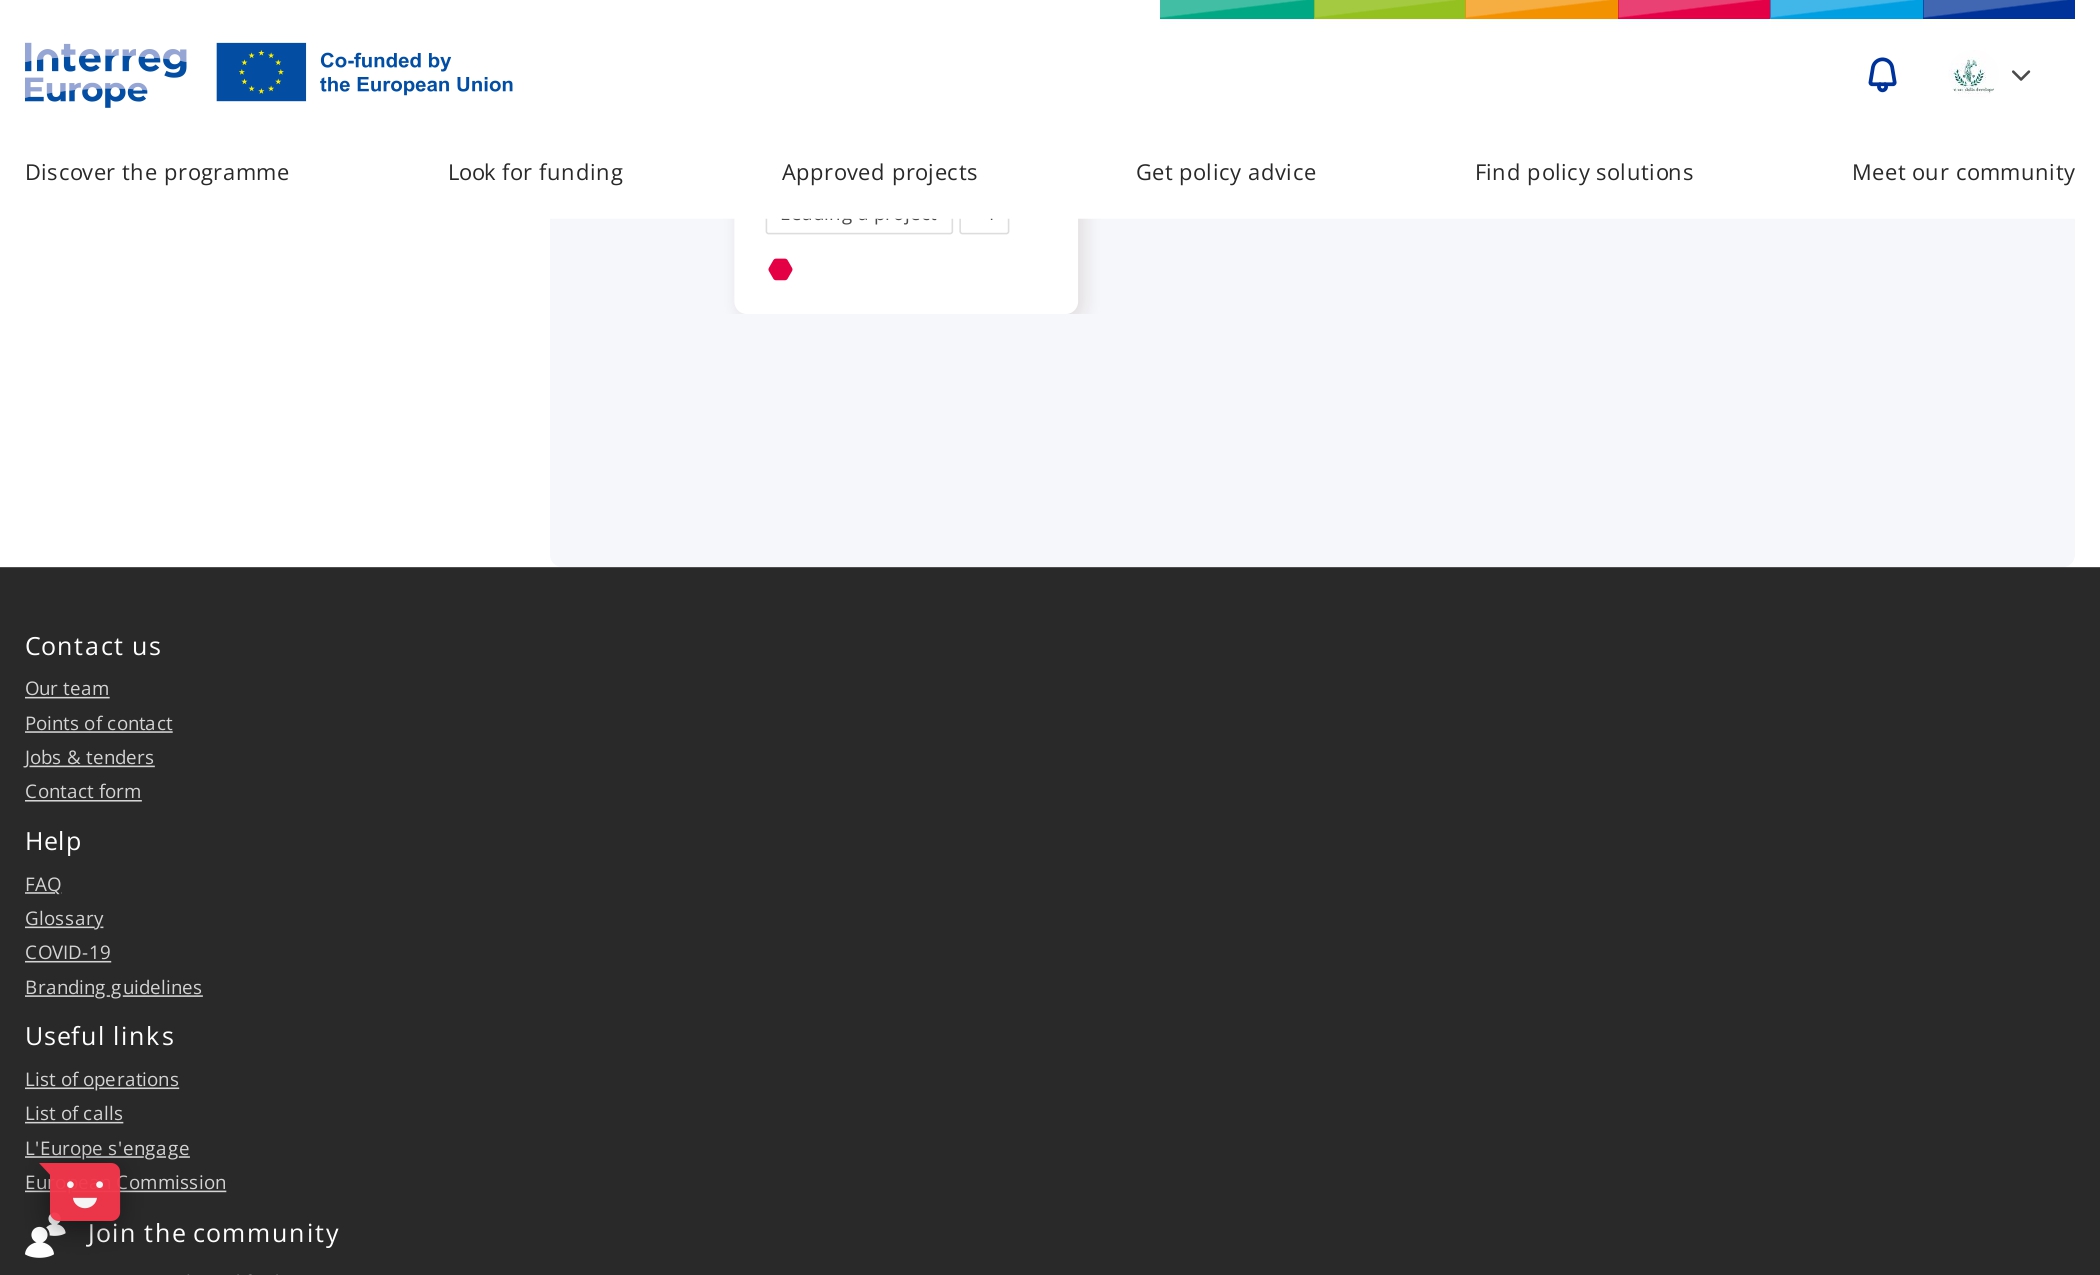
Task: Visit List of operations link
Action: coord(102,1080)
